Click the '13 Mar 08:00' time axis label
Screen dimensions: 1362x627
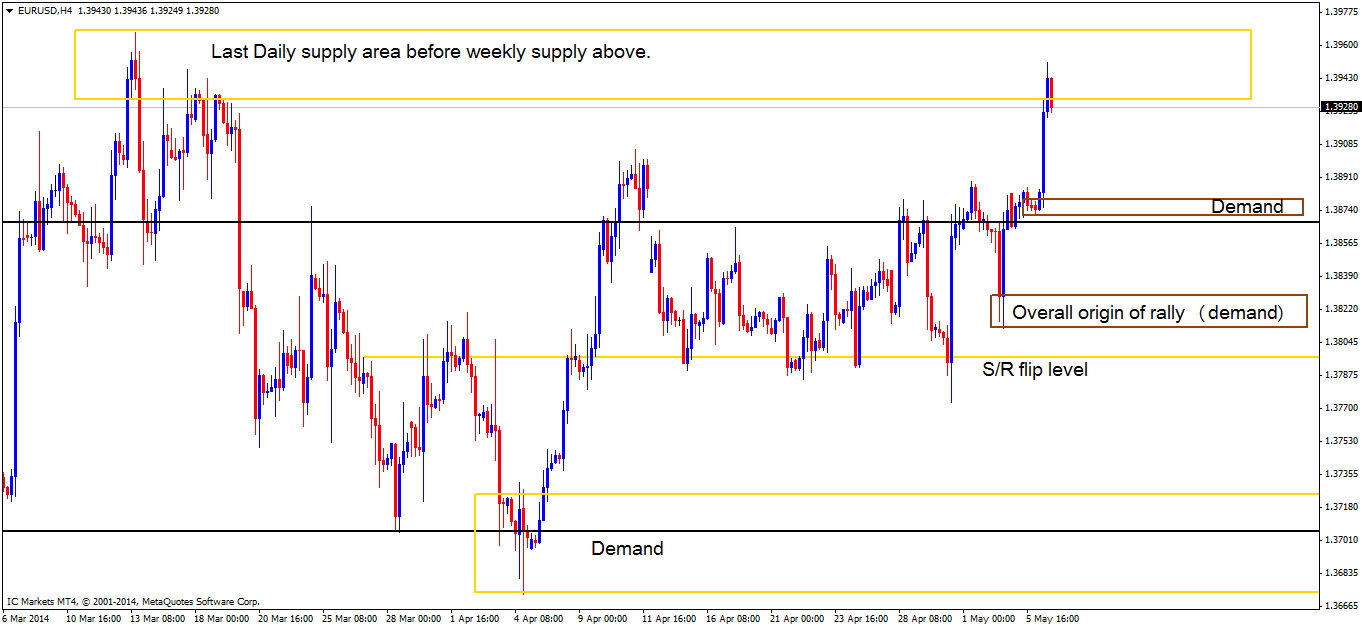pos(157,618)
